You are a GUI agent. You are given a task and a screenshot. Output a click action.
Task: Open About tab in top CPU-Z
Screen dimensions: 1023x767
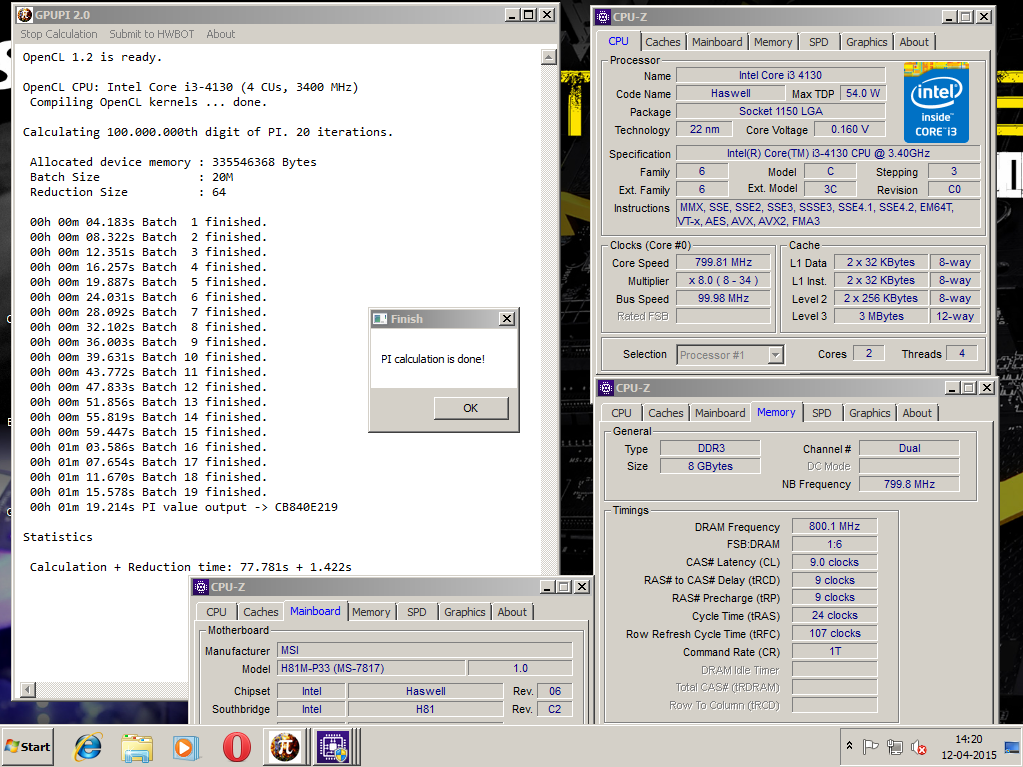point(914,42)
